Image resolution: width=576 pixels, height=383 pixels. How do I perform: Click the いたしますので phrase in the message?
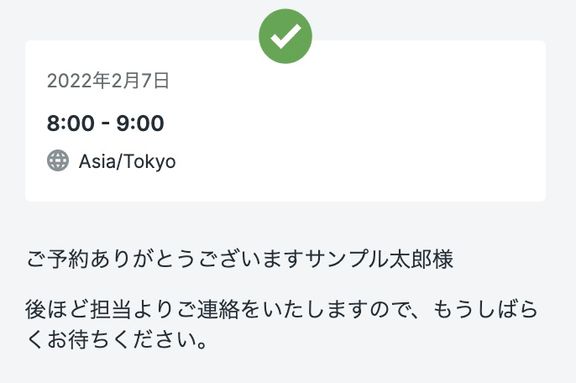tap(334, 309)
